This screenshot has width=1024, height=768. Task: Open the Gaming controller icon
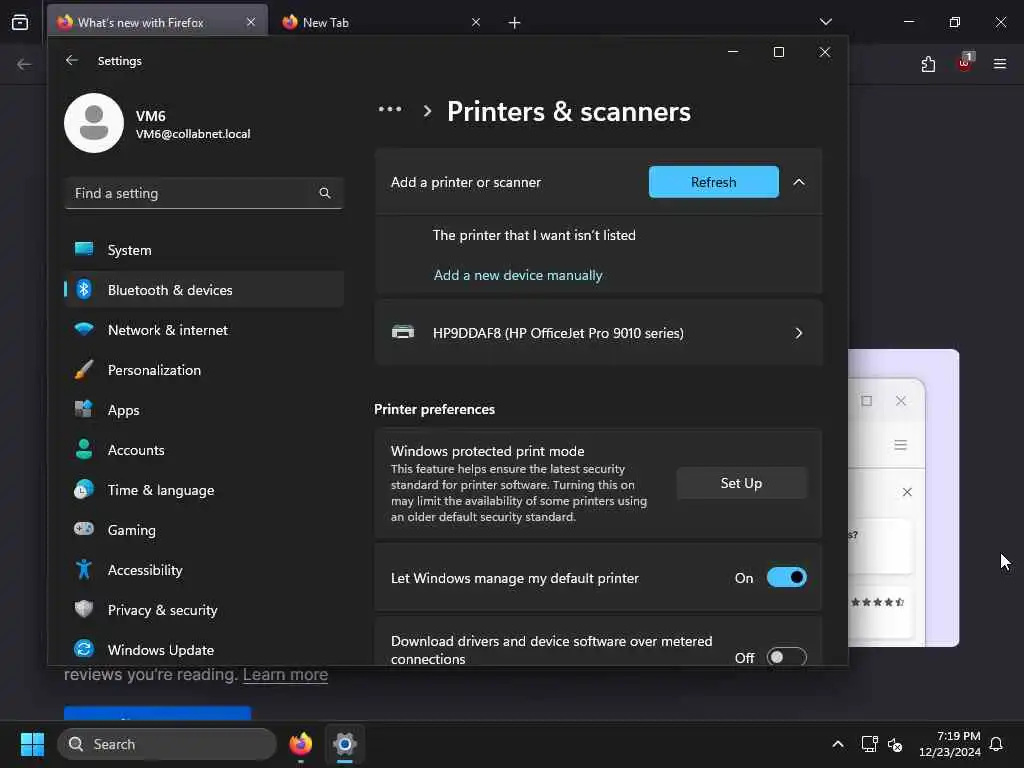[84, 529]
